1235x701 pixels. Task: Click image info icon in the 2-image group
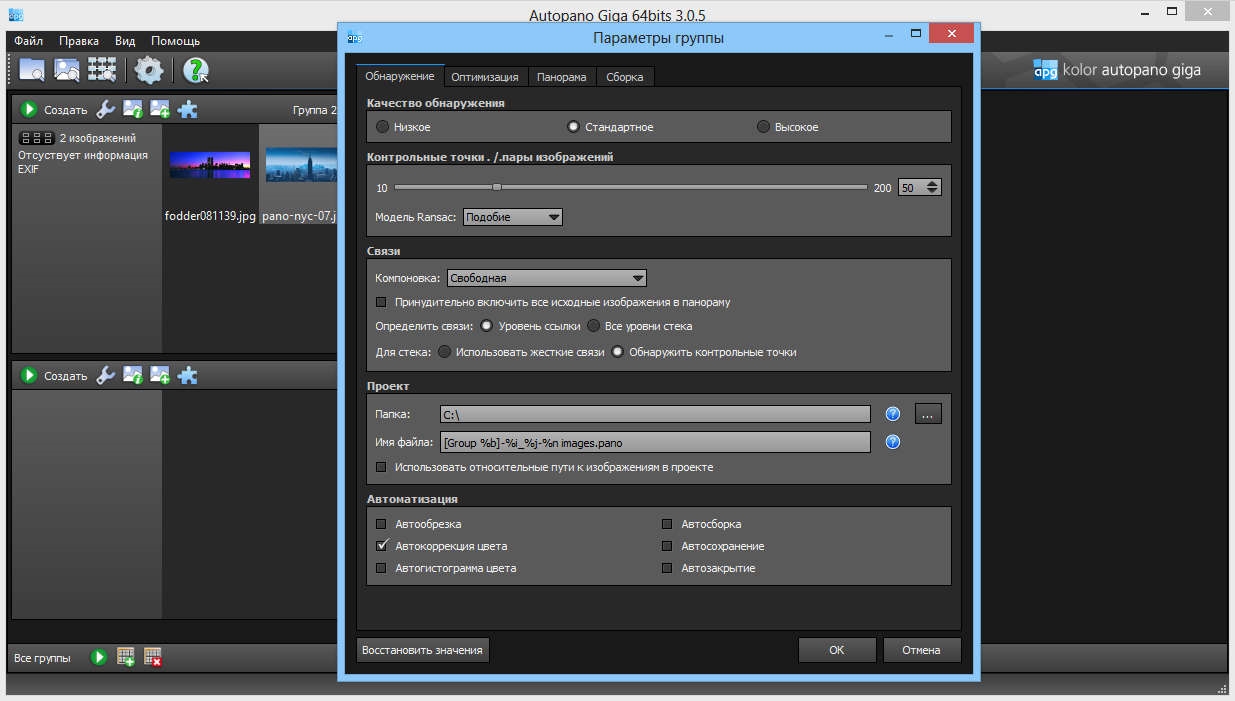point(133,110)
